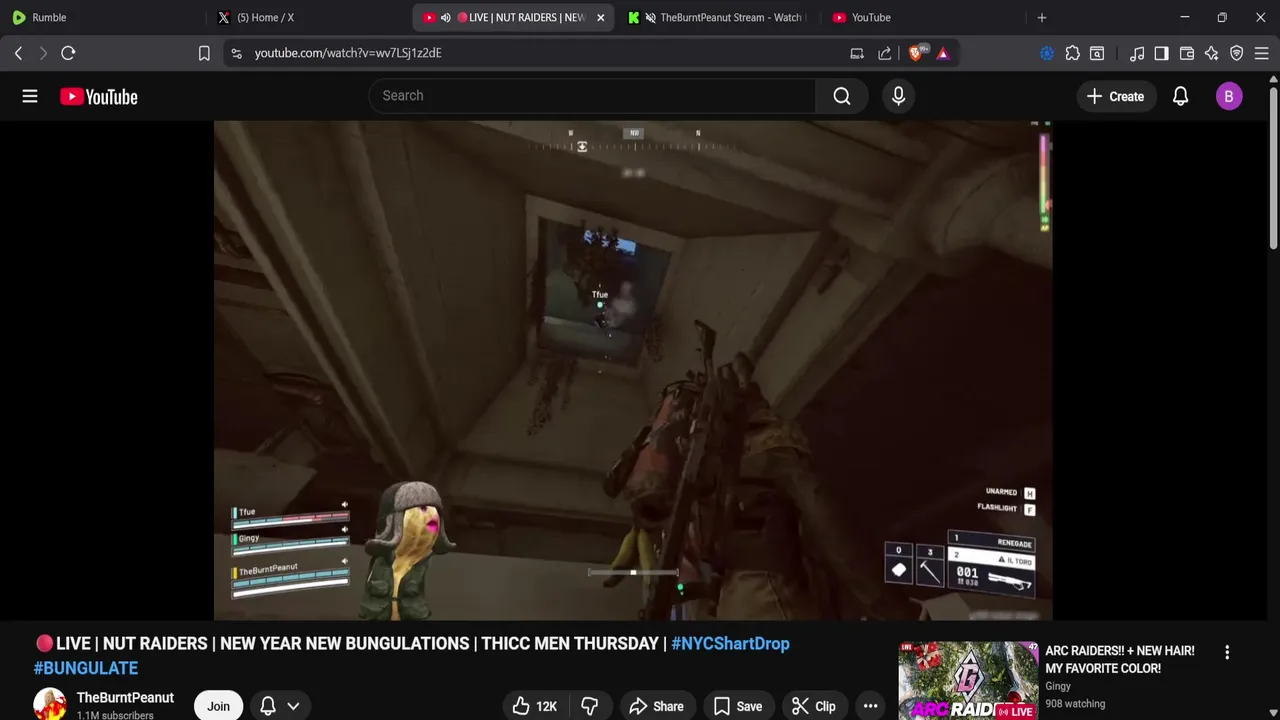Click the live video player

(x=633, y=371)
